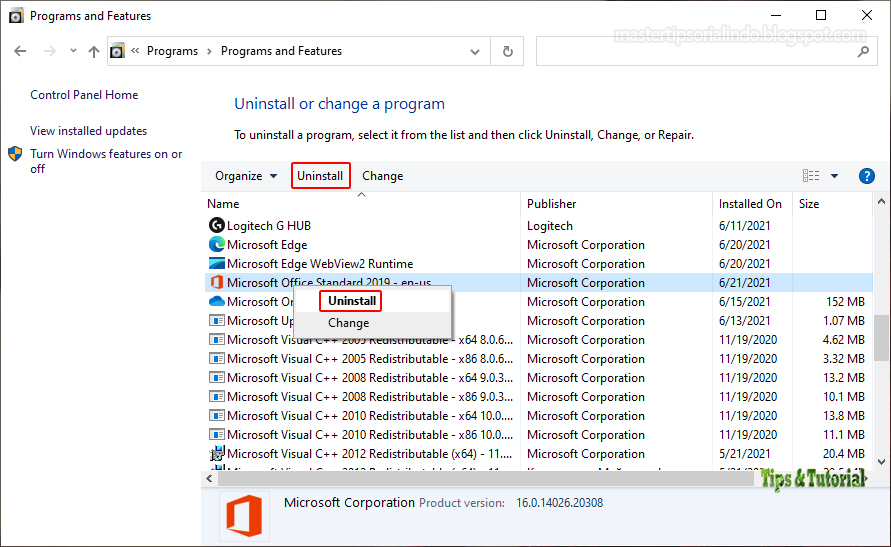Choose Change in the context menu
The width and height of the screenshot is (891, 547).
(x=348, y=323)
